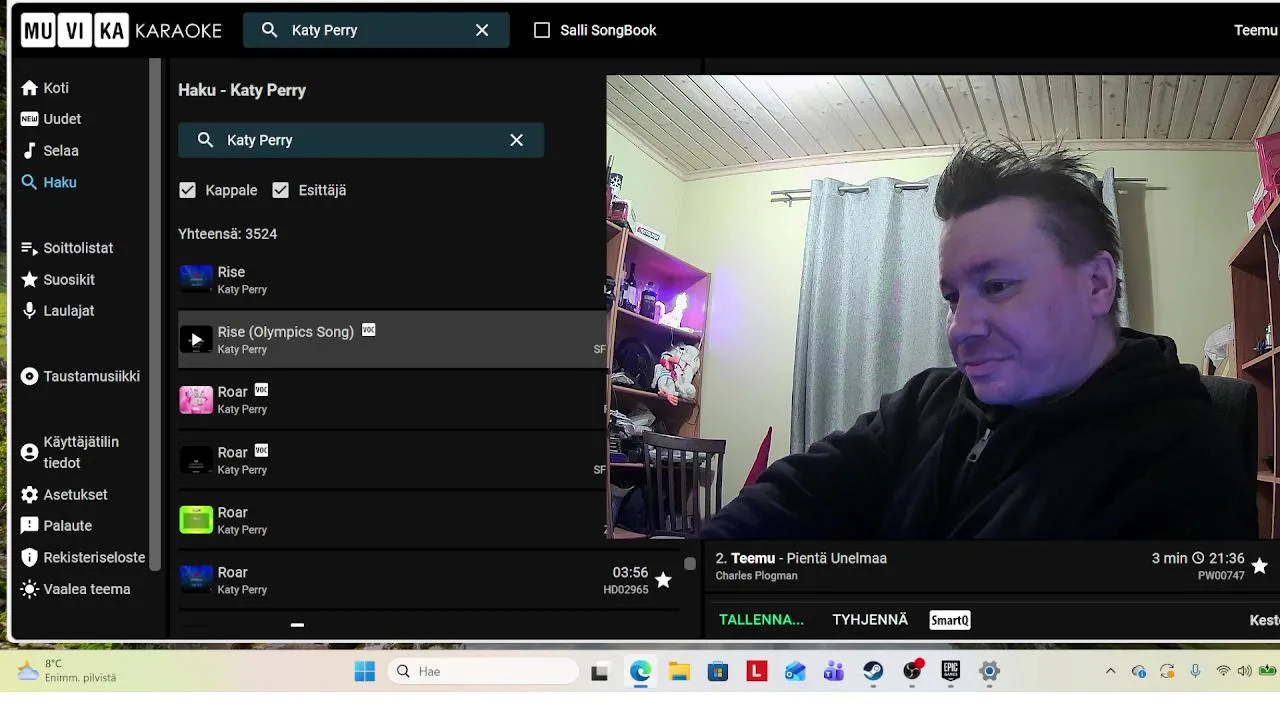Image resolution: width=1280 pixels, height=720 pixels.
Task: Open Rekisteriseloste privacy statement
Action: (83, 558)
